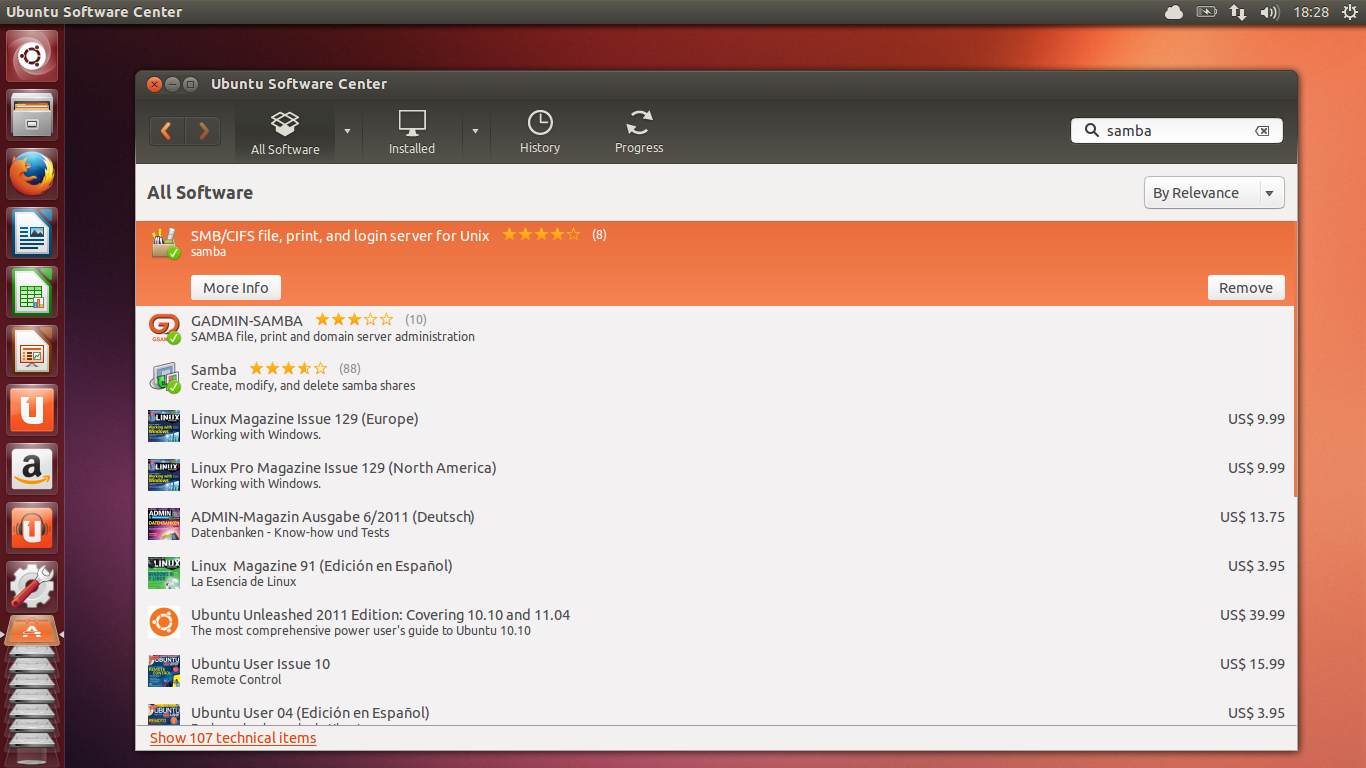Screen dimensions: 1366x768
Task: Click the star rating of SMB/CIFS server
Action: point(541,235)
